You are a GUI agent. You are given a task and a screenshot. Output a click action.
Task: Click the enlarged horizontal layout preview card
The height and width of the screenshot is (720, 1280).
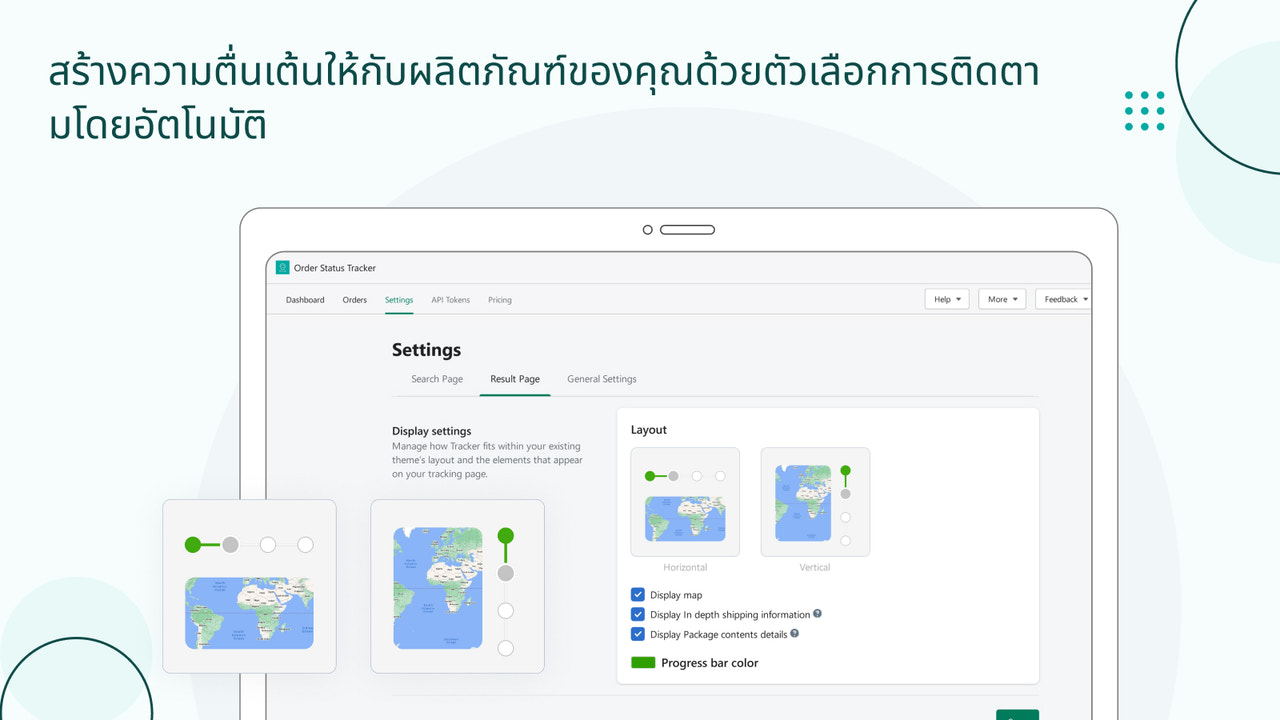(249, 586)
